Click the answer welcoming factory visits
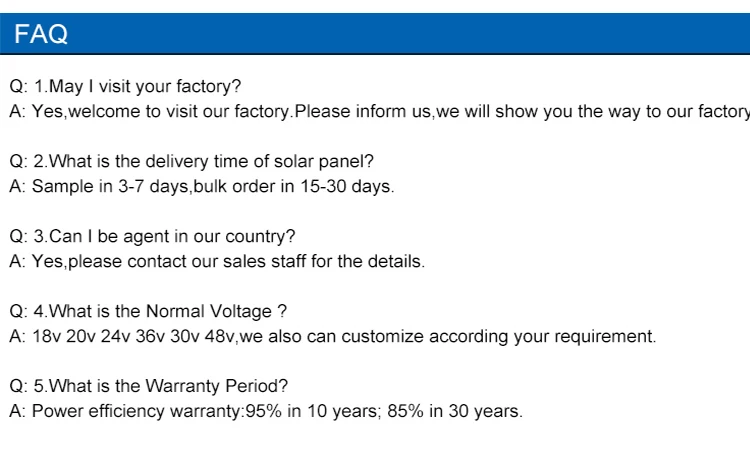 (380, 111)
